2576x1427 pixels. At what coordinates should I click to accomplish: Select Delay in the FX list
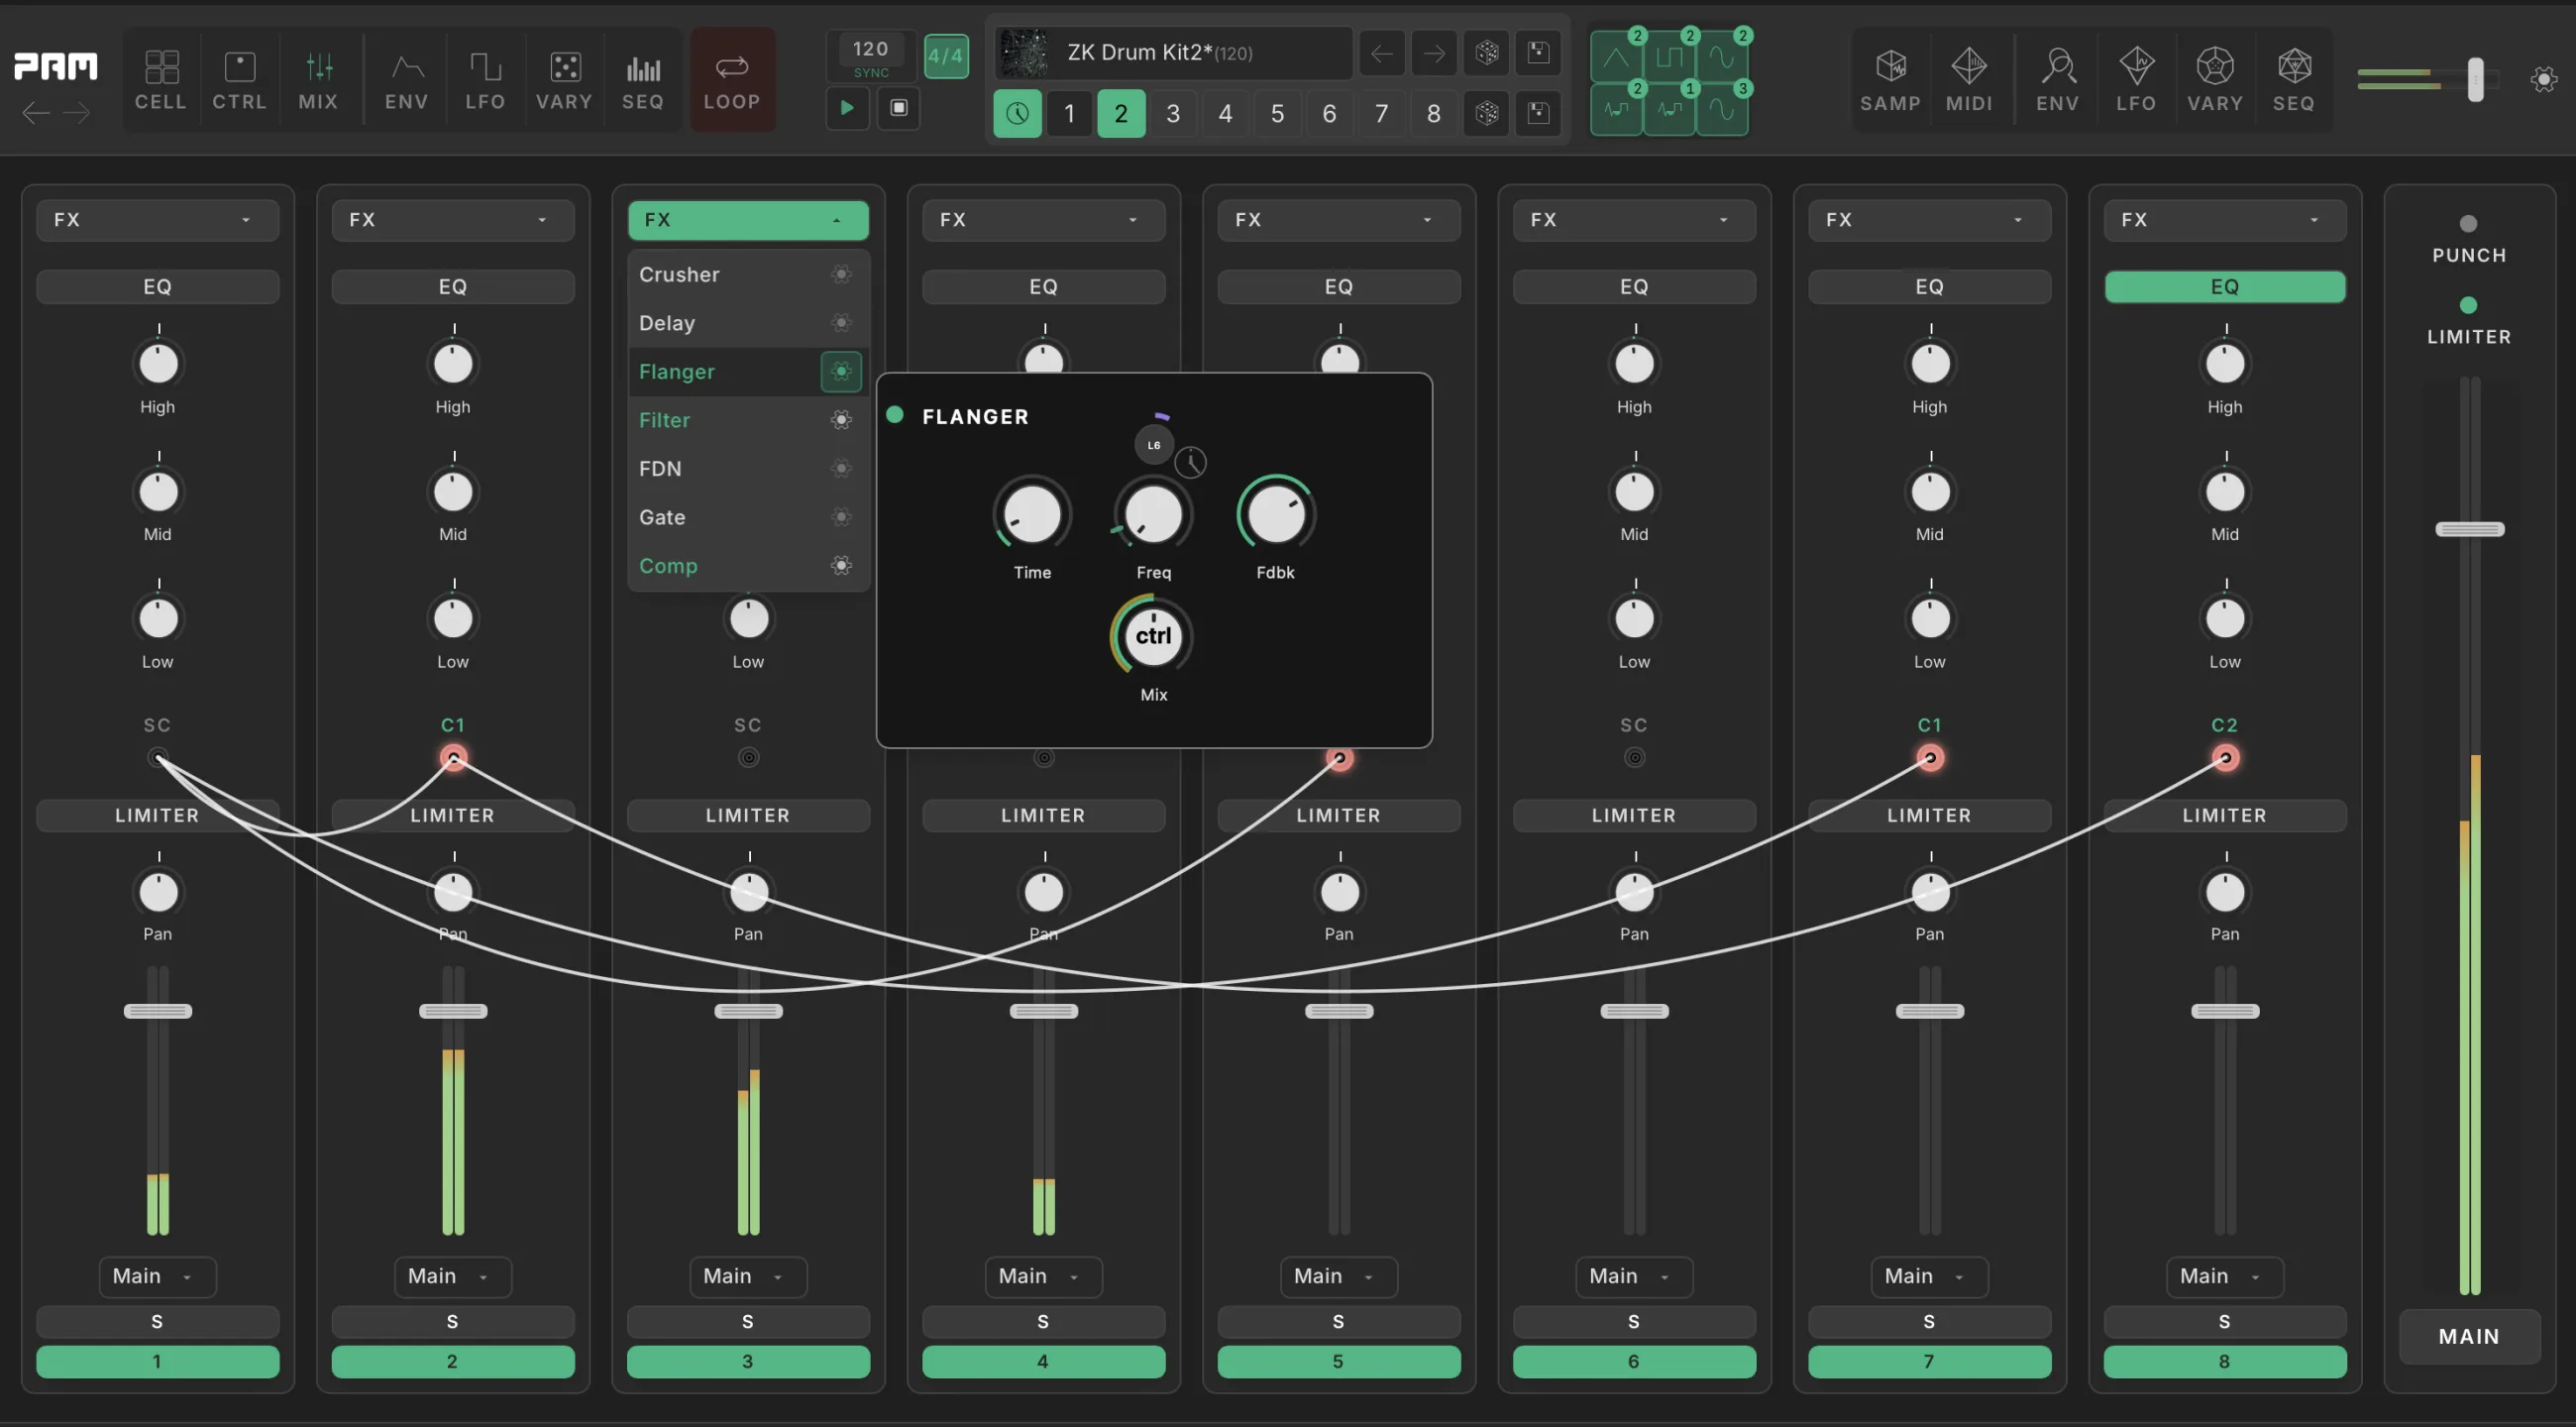tap(748, 323)
